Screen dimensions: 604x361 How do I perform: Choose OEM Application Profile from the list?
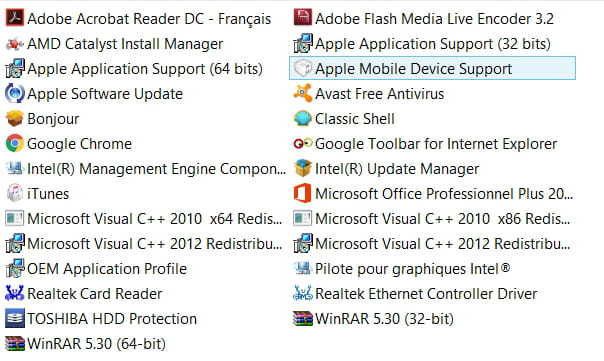[x=96, y=269]
